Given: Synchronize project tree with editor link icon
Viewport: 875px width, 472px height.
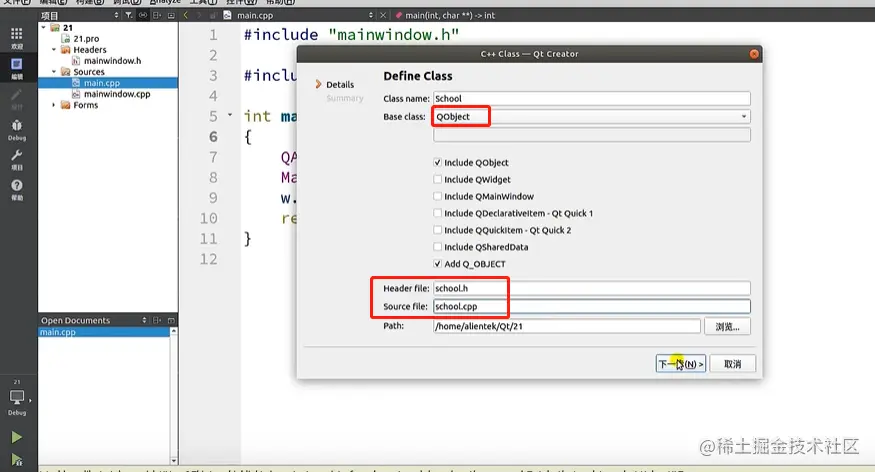Looking at the screenshot, I should tap(143, 15).
